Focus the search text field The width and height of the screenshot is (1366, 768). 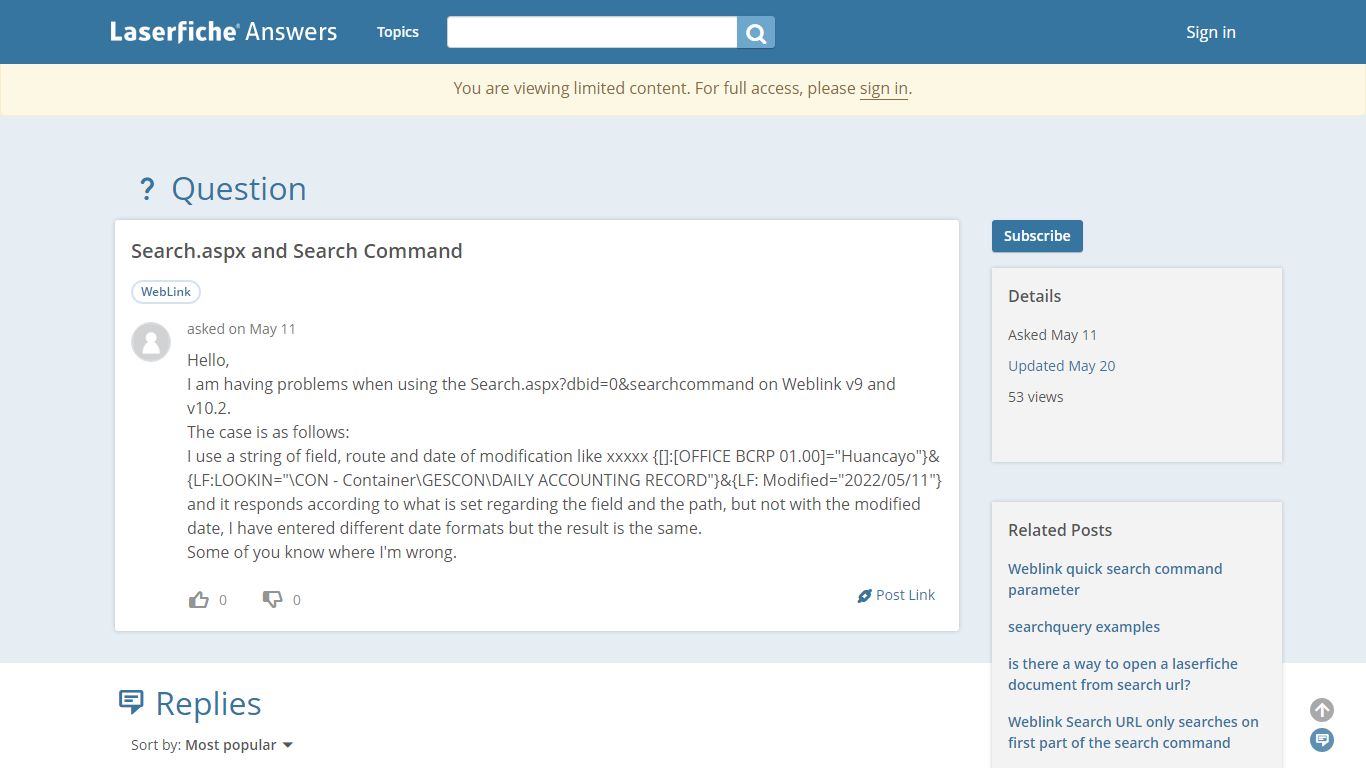592,32
